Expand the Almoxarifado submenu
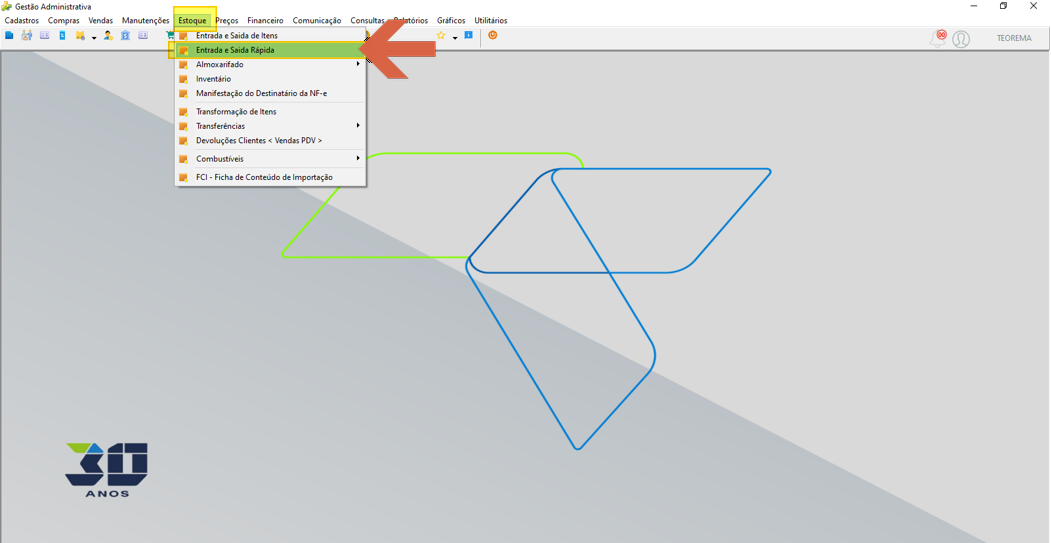The width and height of the screenshot is (1051, 543). tap(271, 64)
